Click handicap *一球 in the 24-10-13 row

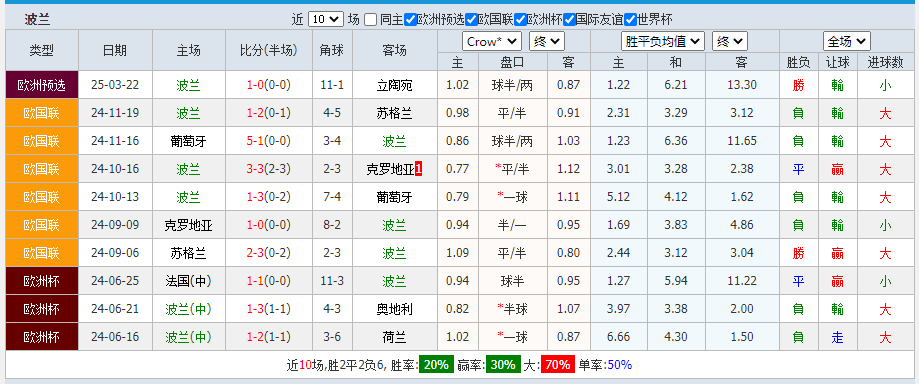tap(512, 197)
